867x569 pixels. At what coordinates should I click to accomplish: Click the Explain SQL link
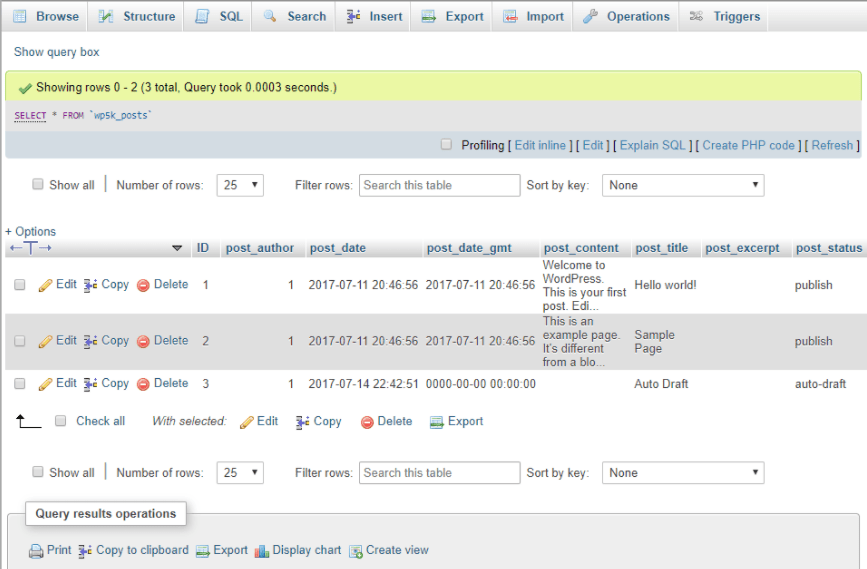pos(652,145)
